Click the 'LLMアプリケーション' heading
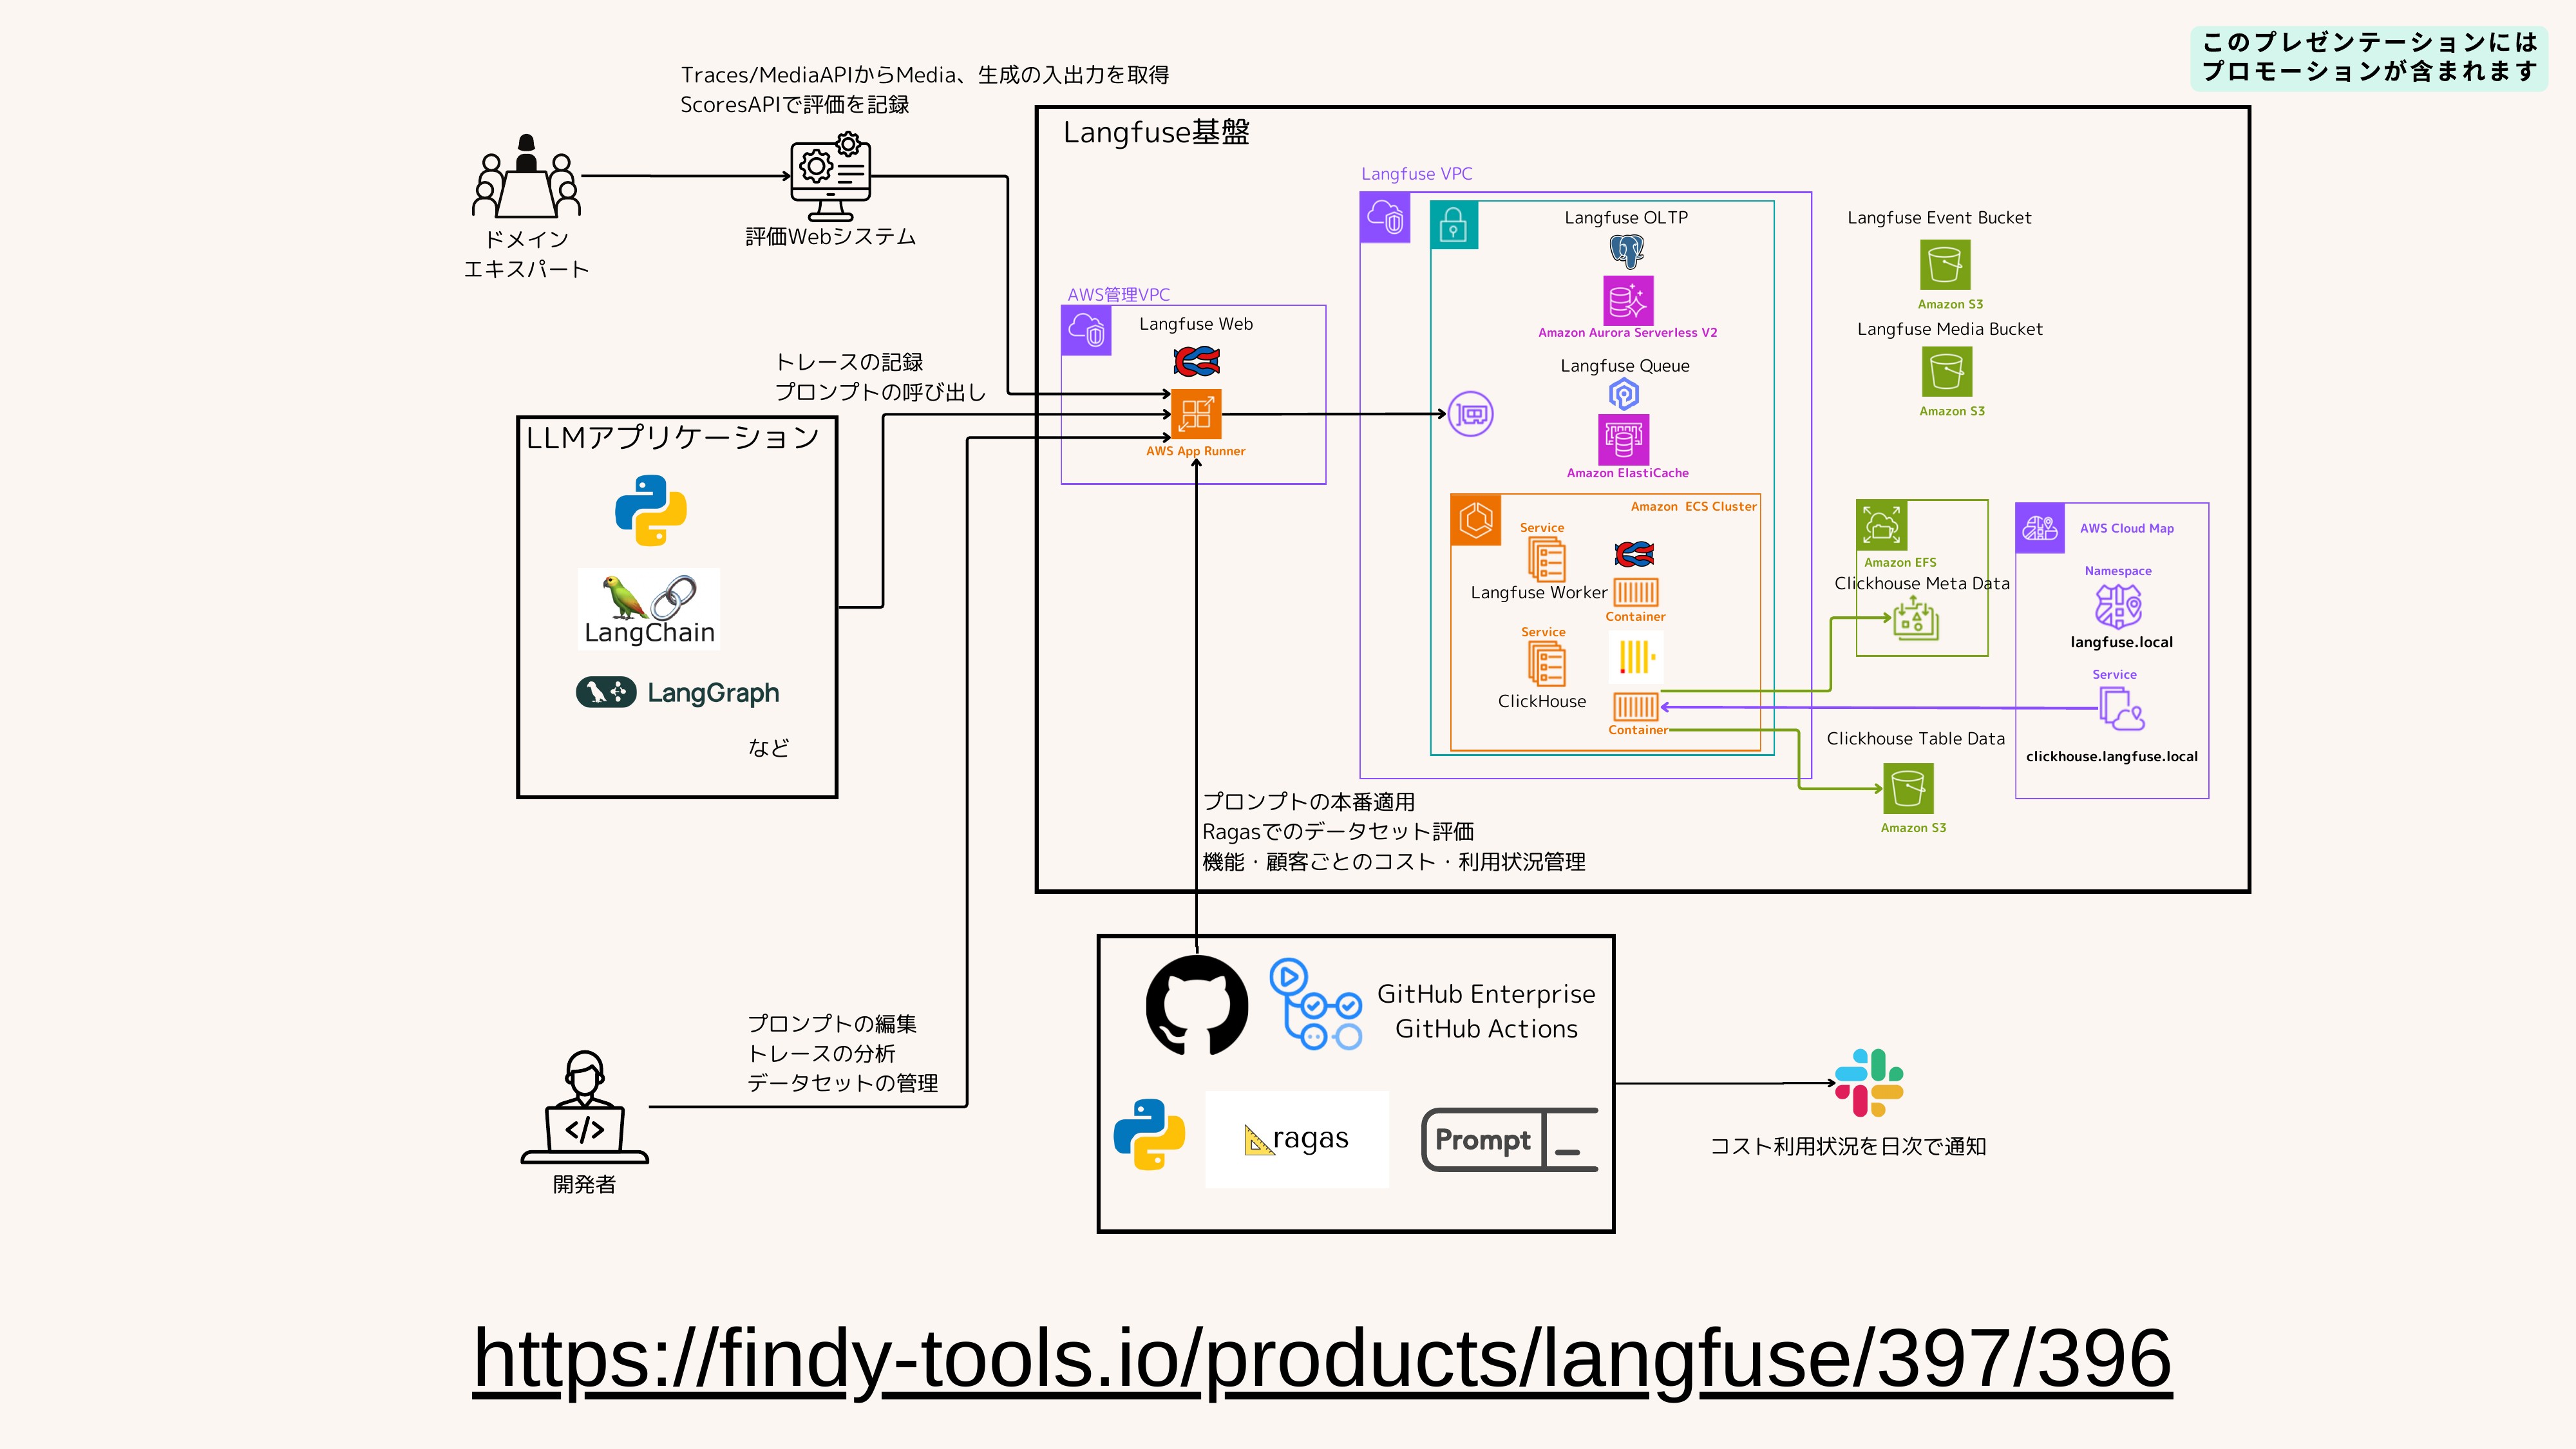 [x=672, y=437]
